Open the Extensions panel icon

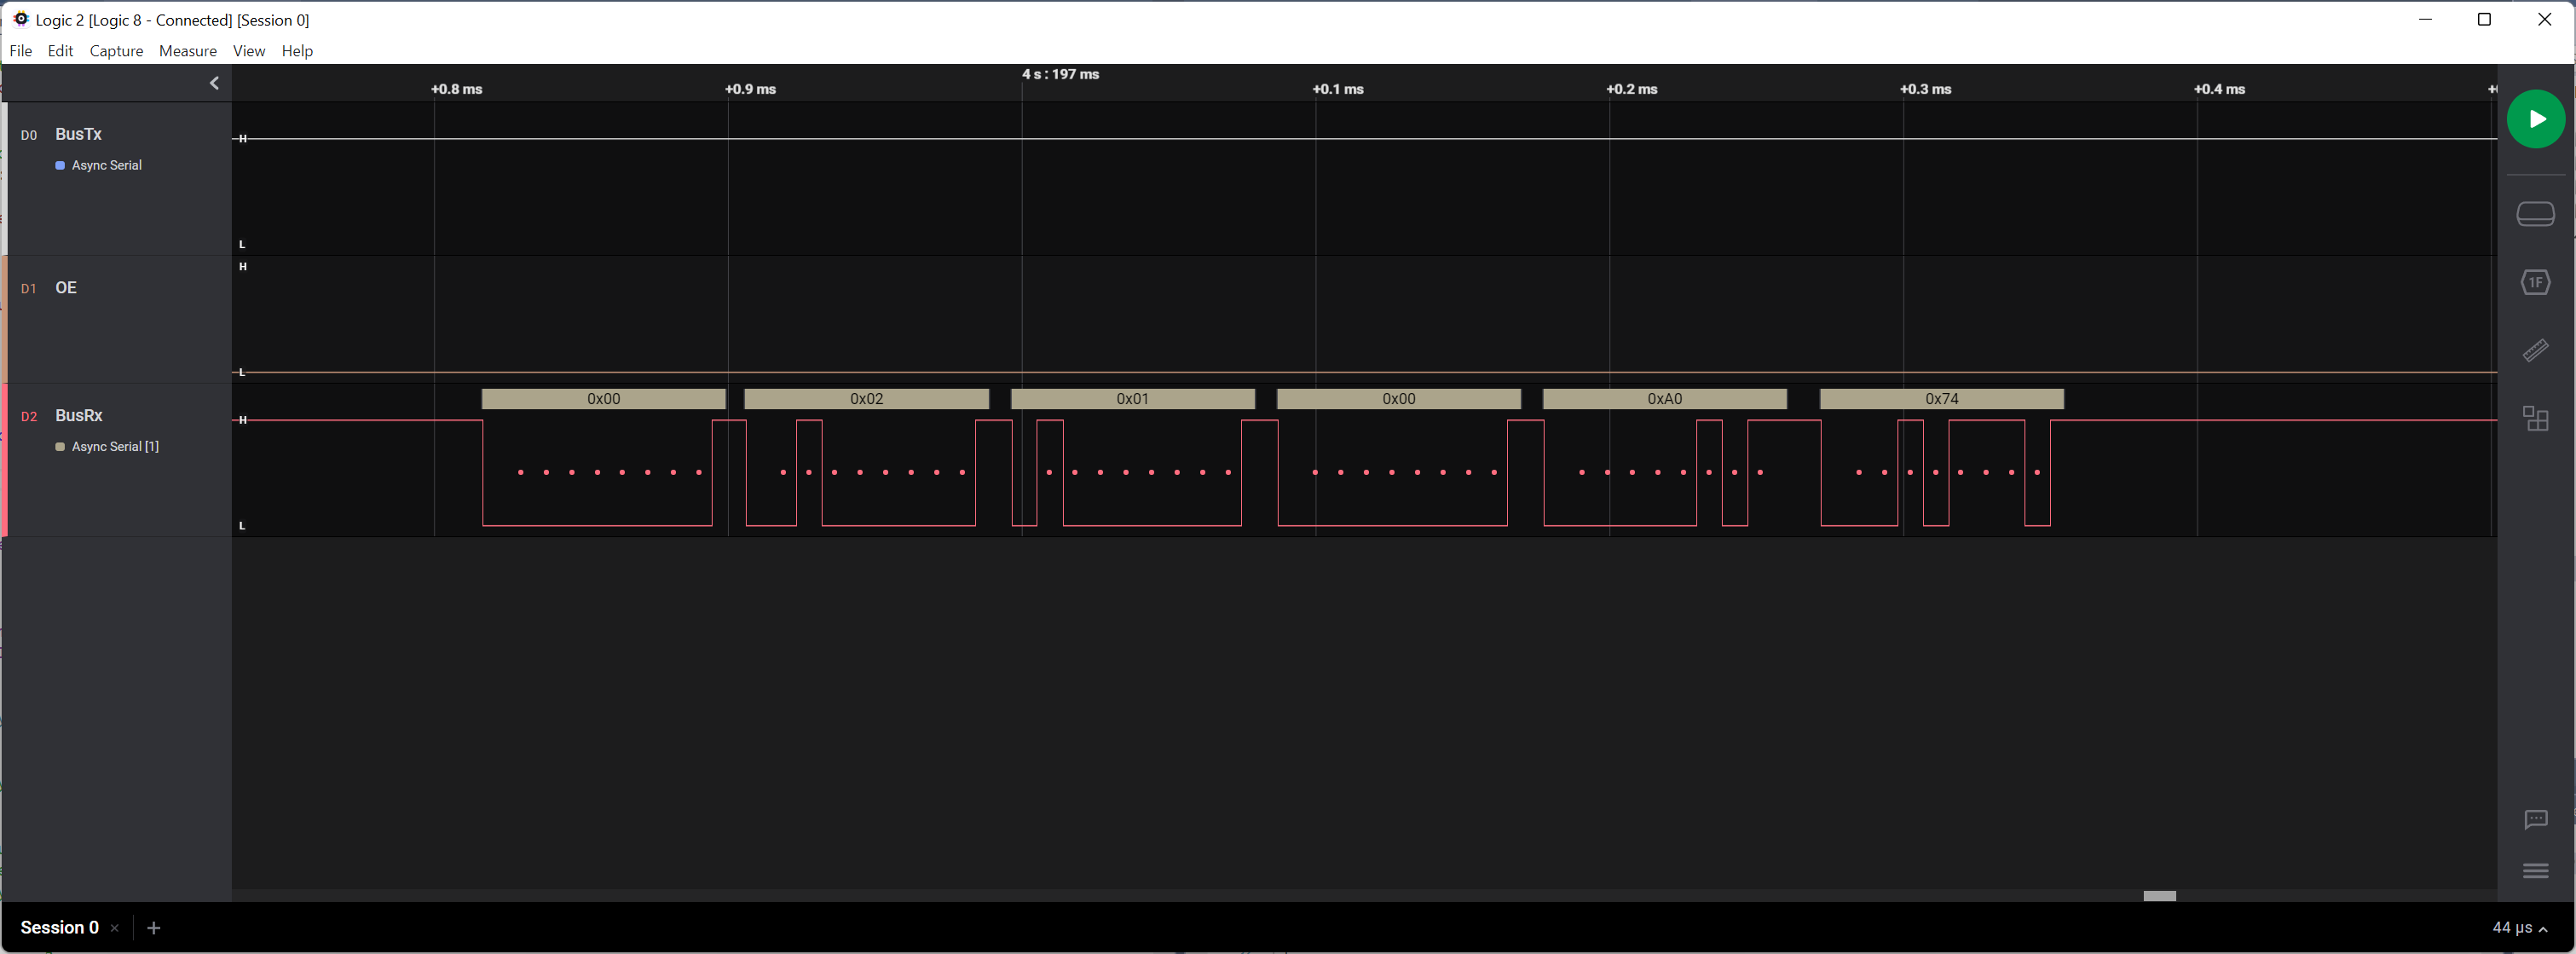[2535, 418]
